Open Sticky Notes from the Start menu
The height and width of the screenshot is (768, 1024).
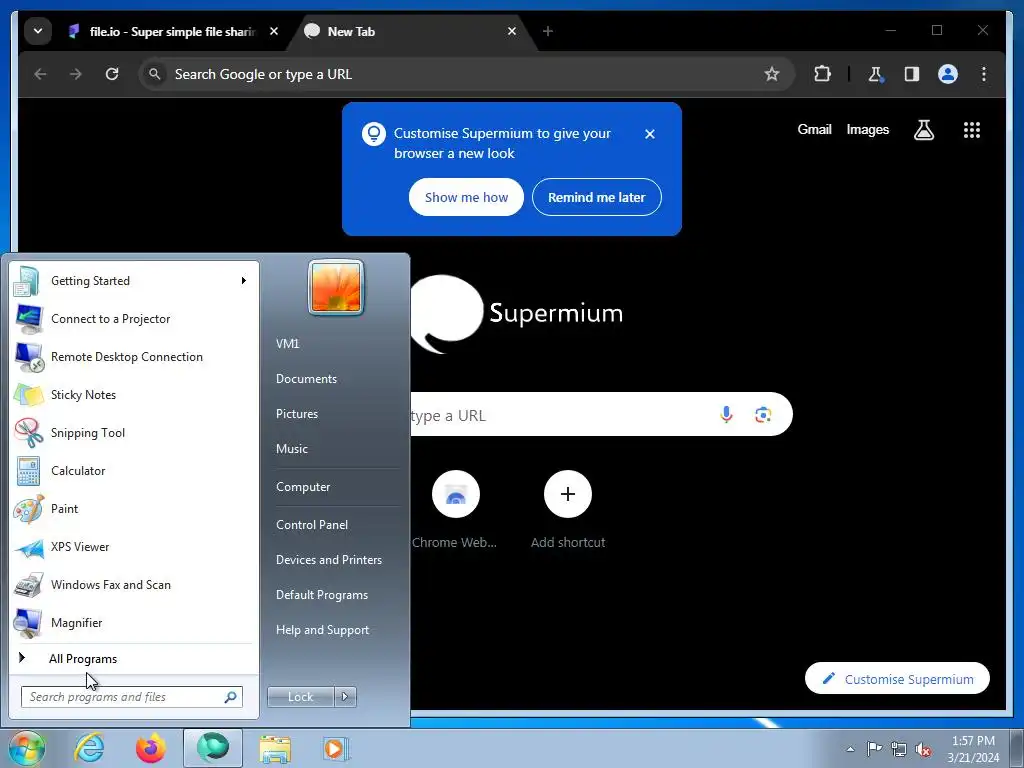click(133, 395)
